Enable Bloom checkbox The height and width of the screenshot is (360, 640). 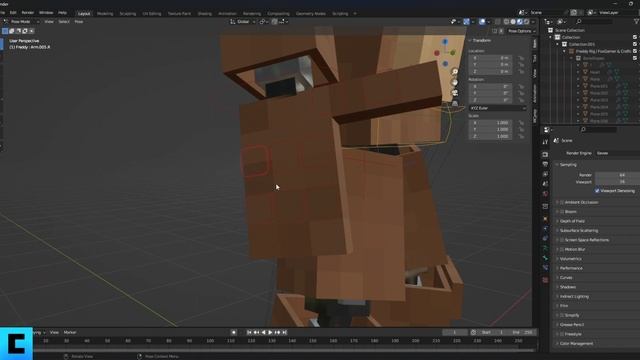pyautogui.click(x=562, y=211)
